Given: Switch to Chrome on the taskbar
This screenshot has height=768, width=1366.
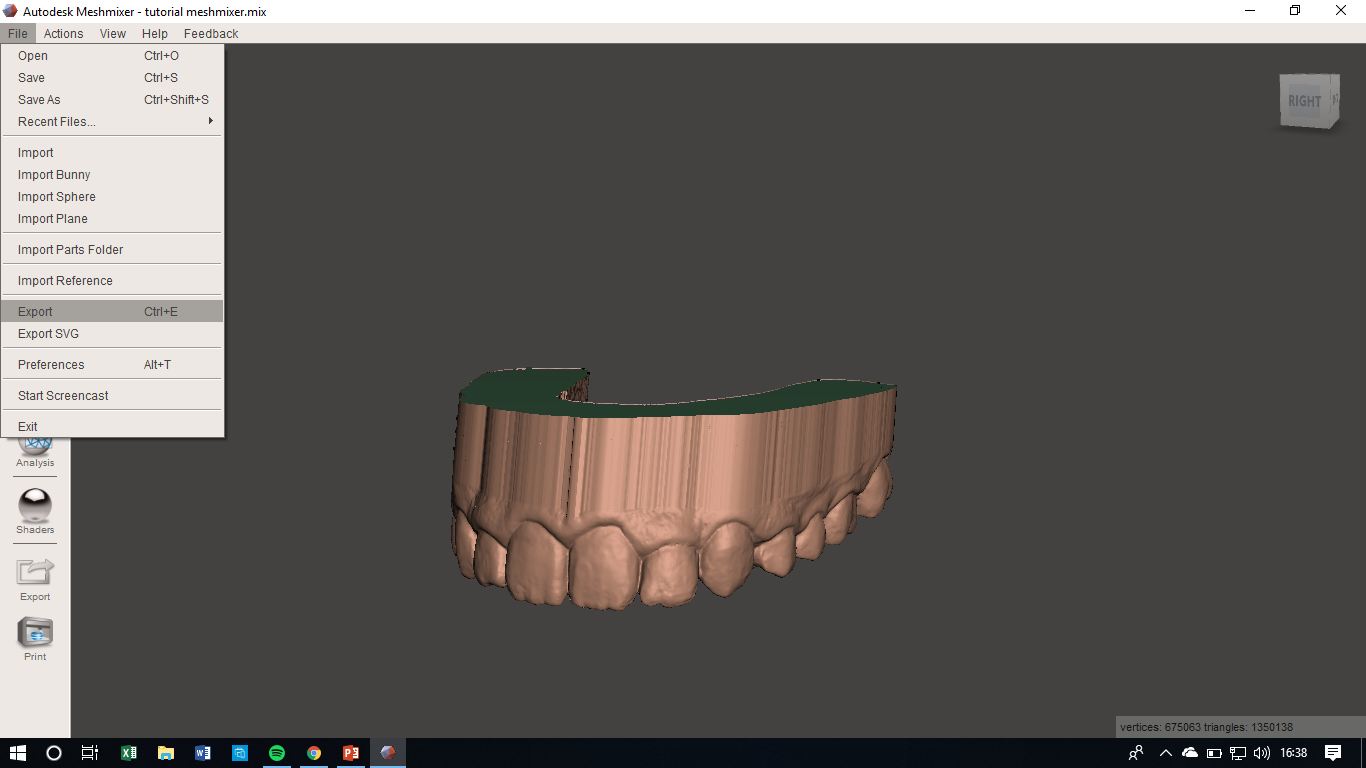Looking at the screenshot, I should click(x=314, y=753).
